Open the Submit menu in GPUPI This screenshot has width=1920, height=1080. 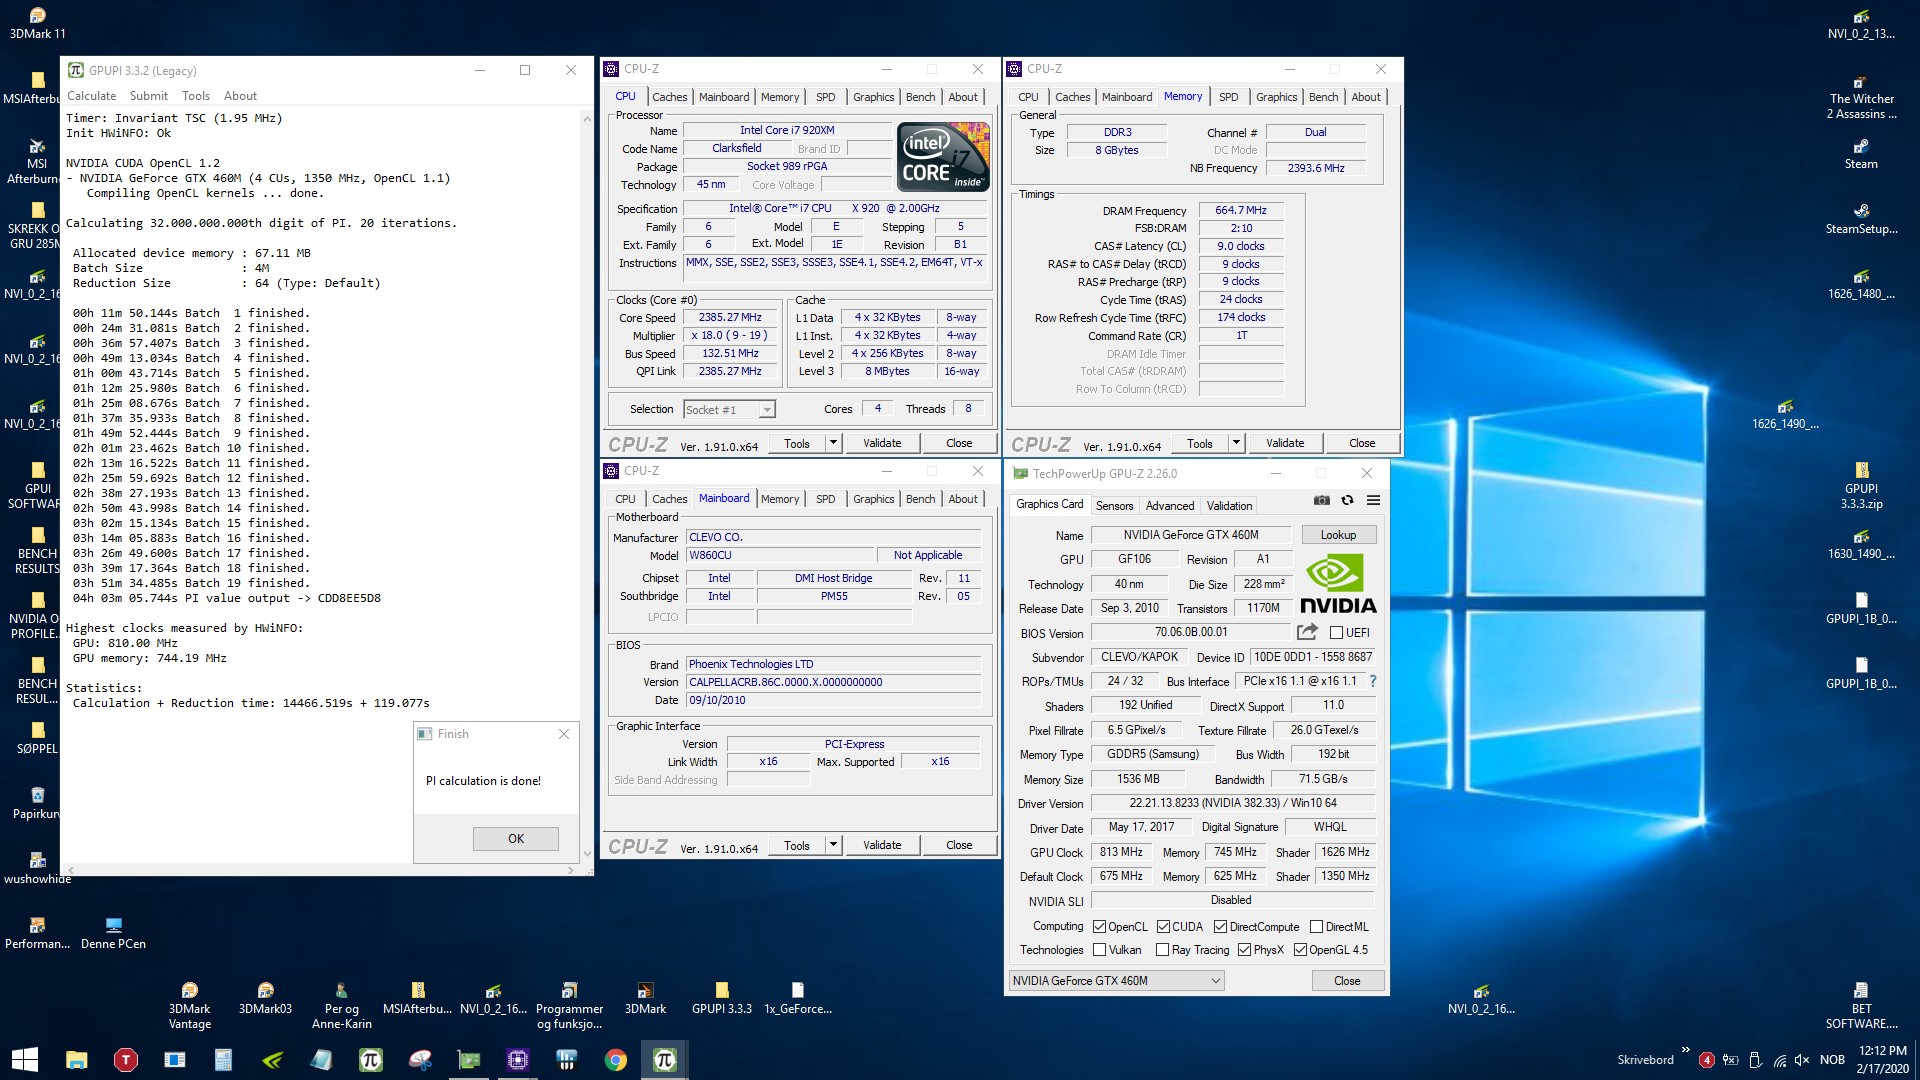coord(148,96)
